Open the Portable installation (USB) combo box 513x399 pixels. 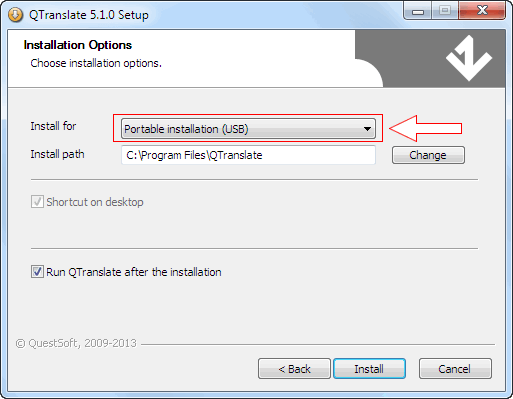pyautogui.click(x=248, y=129)
